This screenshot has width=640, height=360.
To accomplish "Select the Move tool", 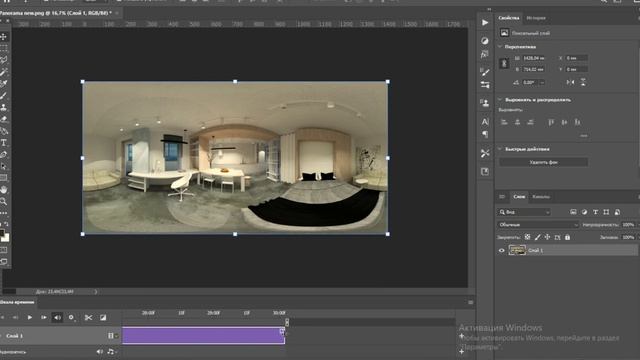I will tap(4, 37).
